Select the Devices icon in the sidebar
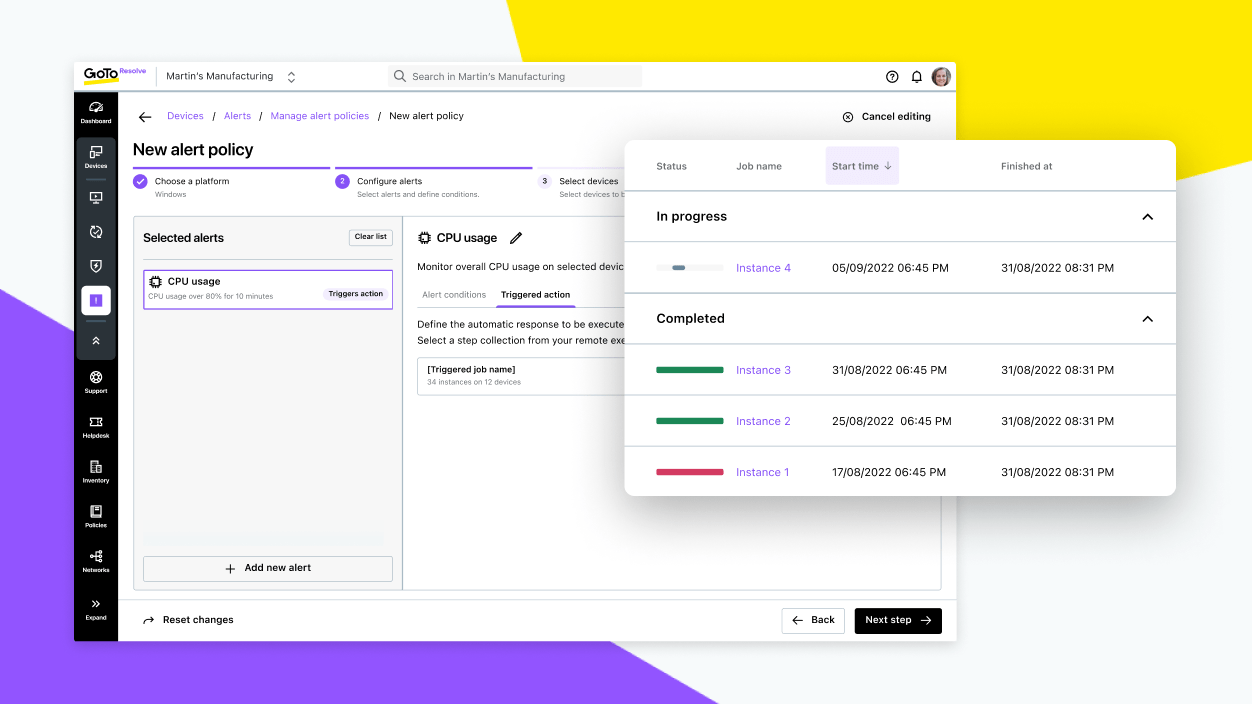Viewport: 1252px width, 704px height. (x=95, y=158)
